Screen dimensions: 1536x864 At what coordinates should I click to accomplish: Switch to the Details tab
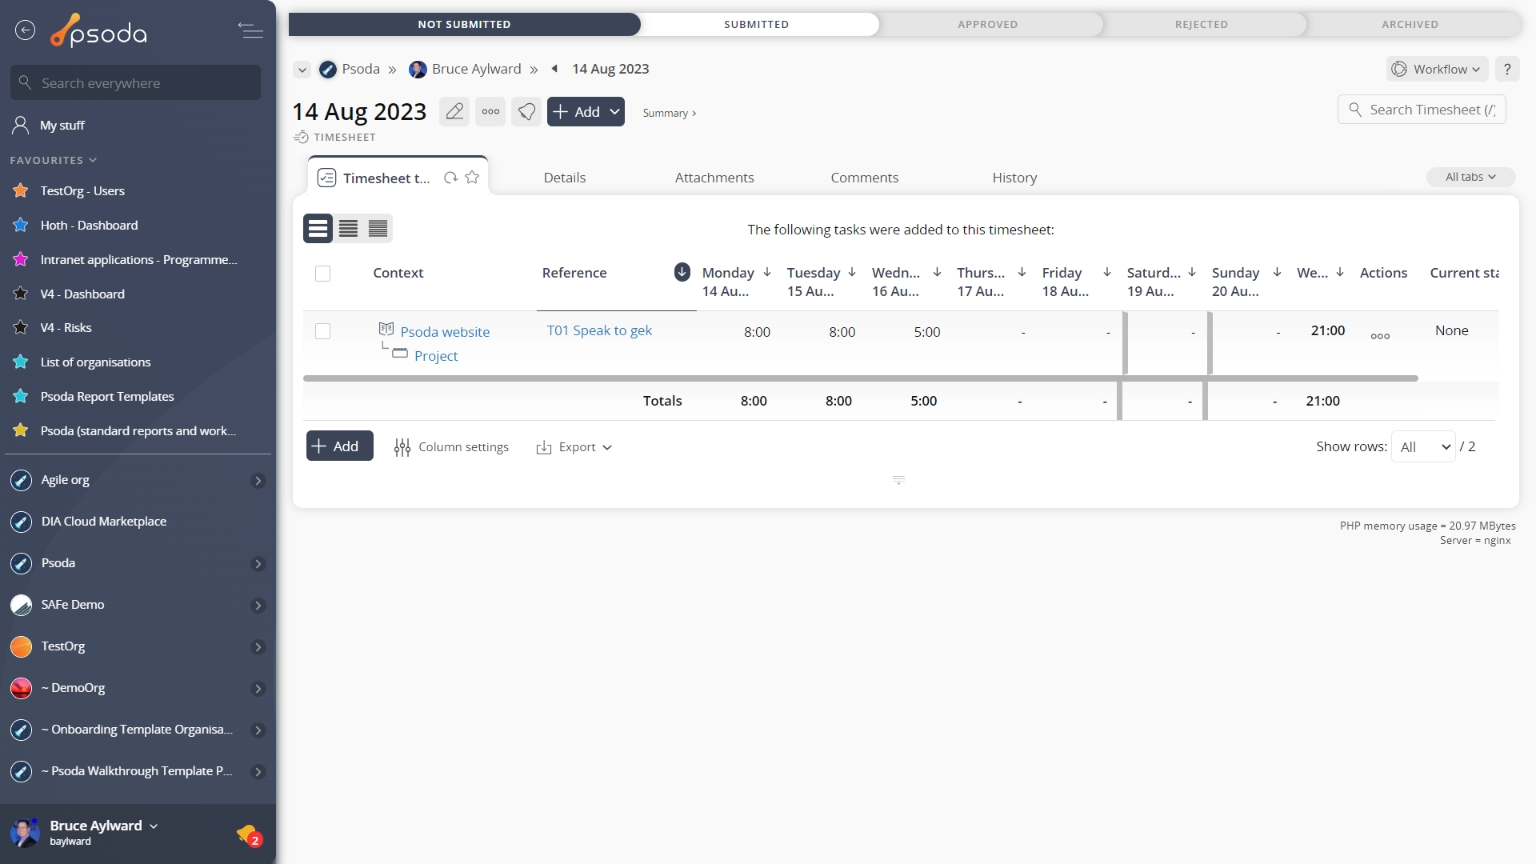[x=565, y=177]
